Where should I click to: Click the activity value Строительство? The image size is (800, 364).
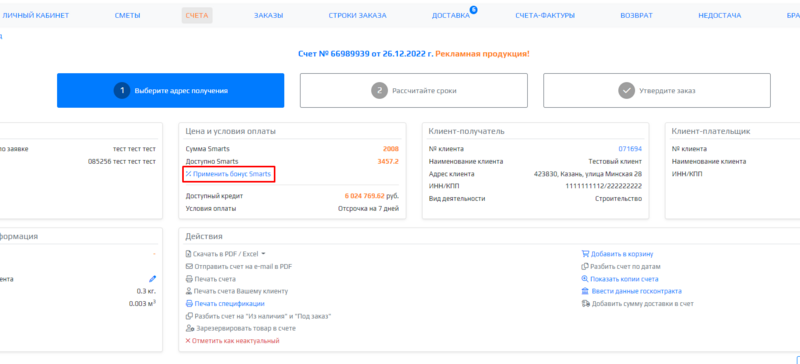click(x=618, y=199)
